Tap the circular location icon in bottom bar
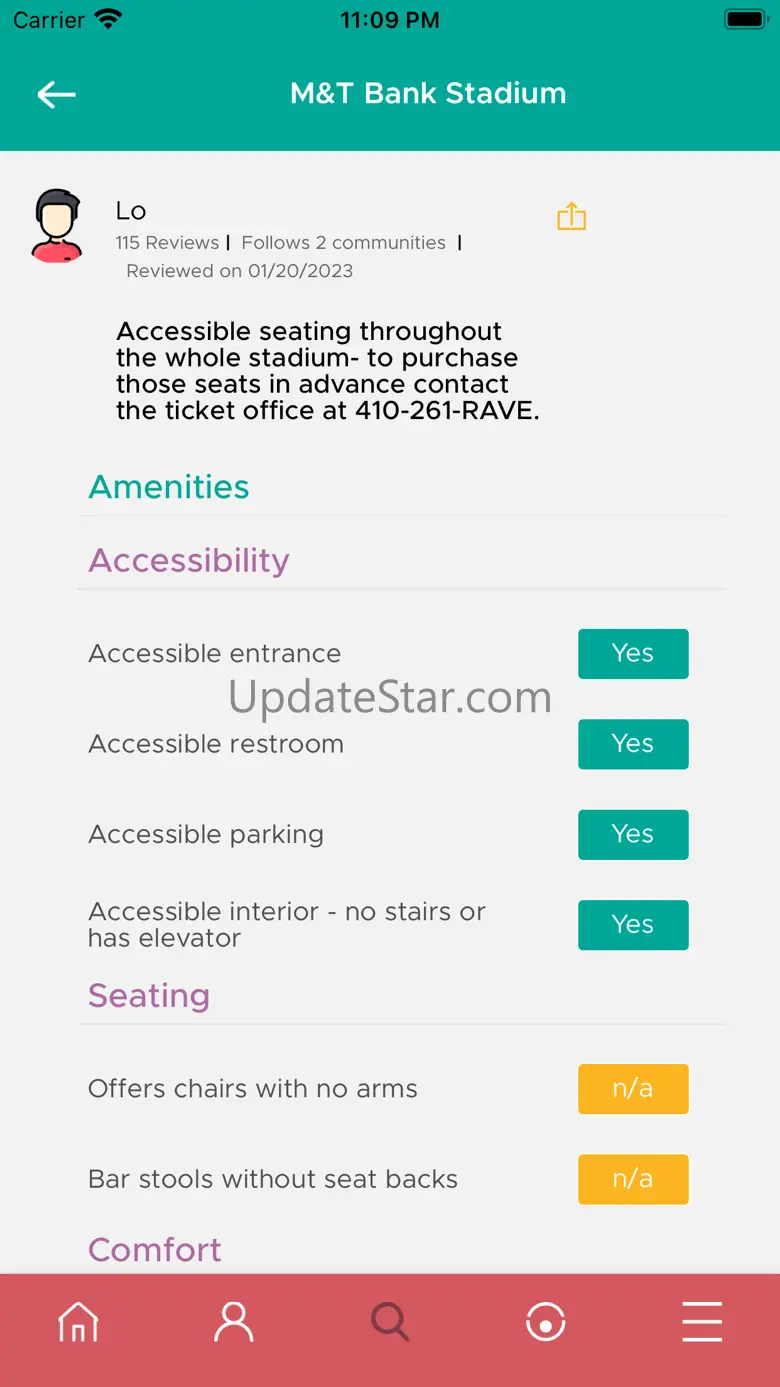Viewport: 780px width, 1387px height. pos(546,1322)
